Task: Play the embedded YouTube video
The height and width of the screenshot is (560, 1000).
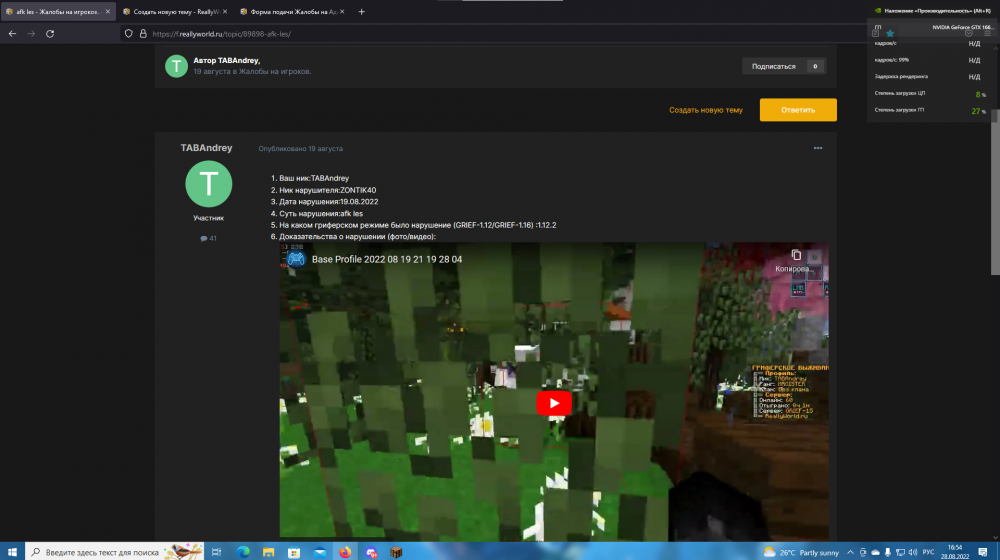Action: tap(554, 403)
